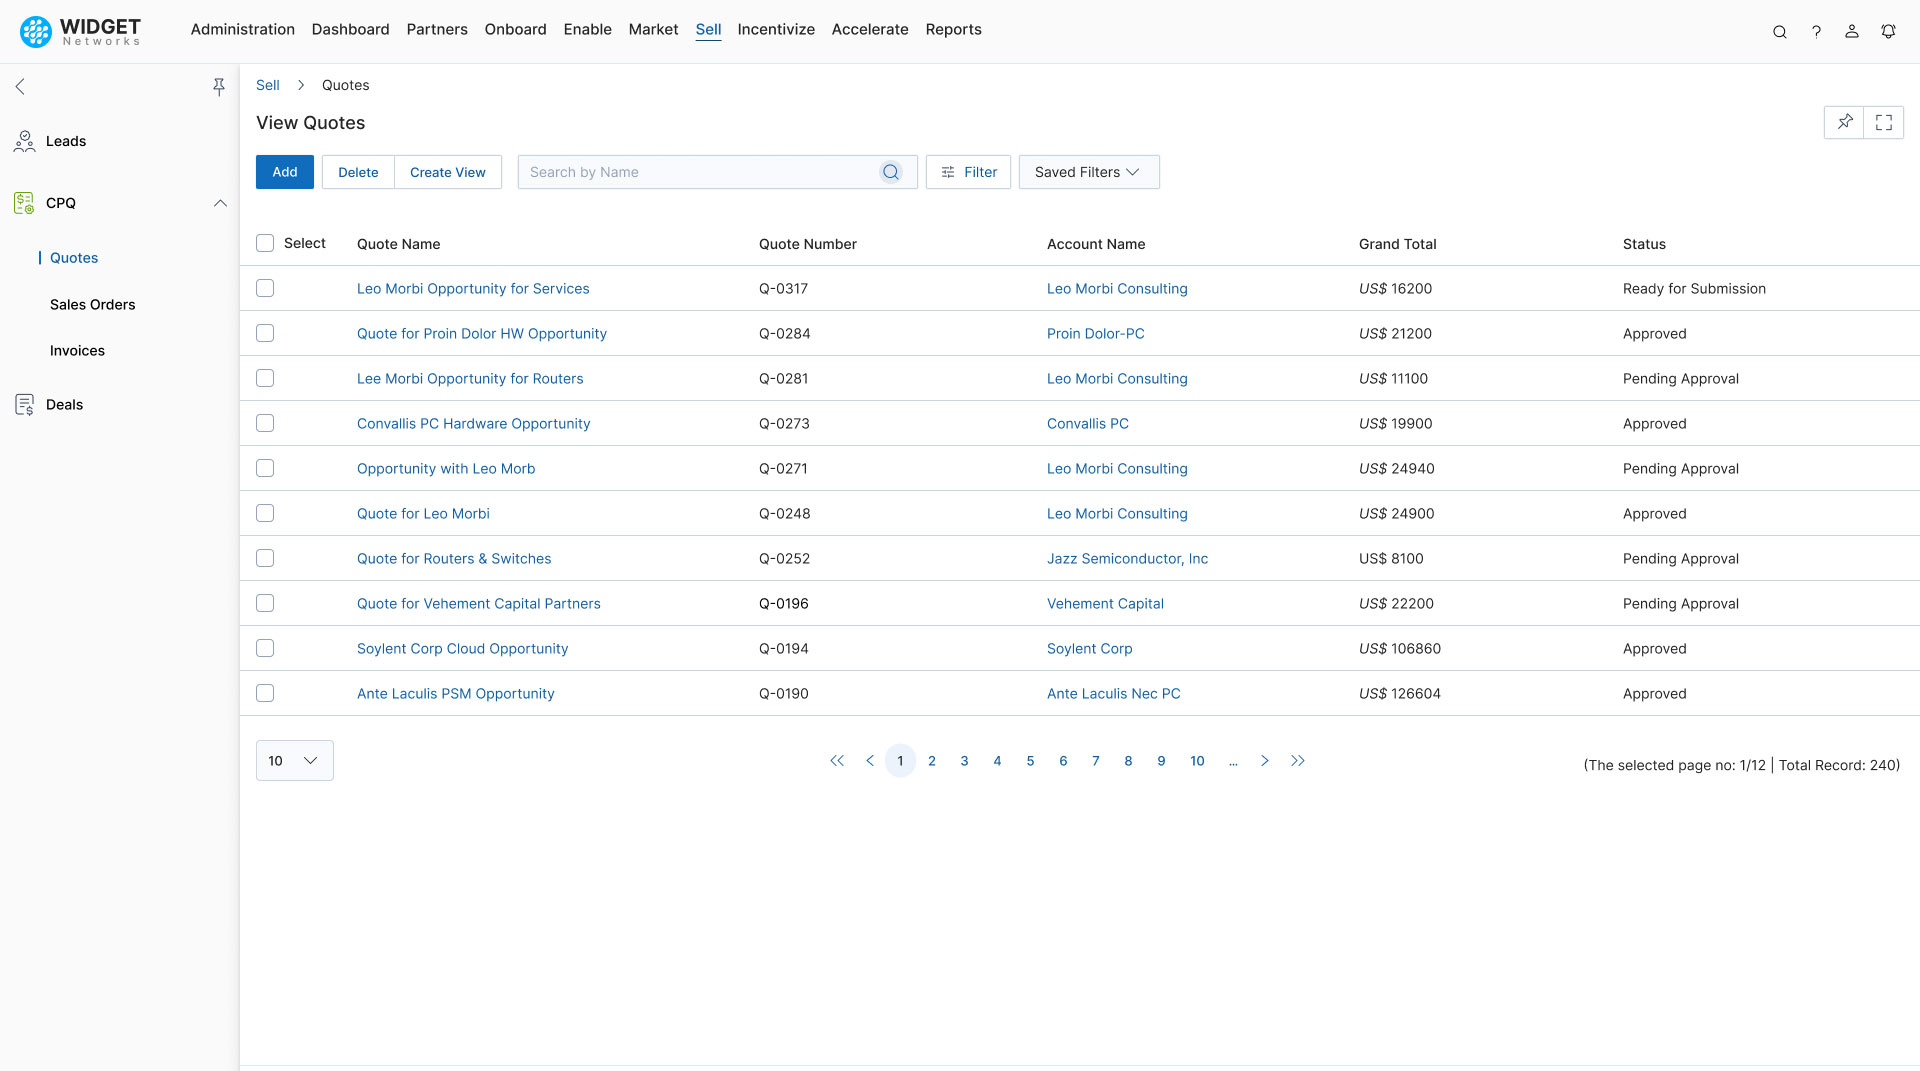
Task: Click the Leads icon in sidebar
Action: pyautogui.click(x=25, y=142)
